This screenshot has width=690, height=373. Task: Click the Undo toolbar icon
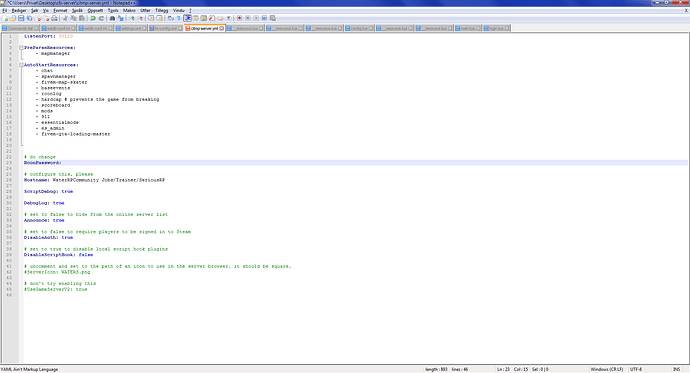tap(93, 18)
